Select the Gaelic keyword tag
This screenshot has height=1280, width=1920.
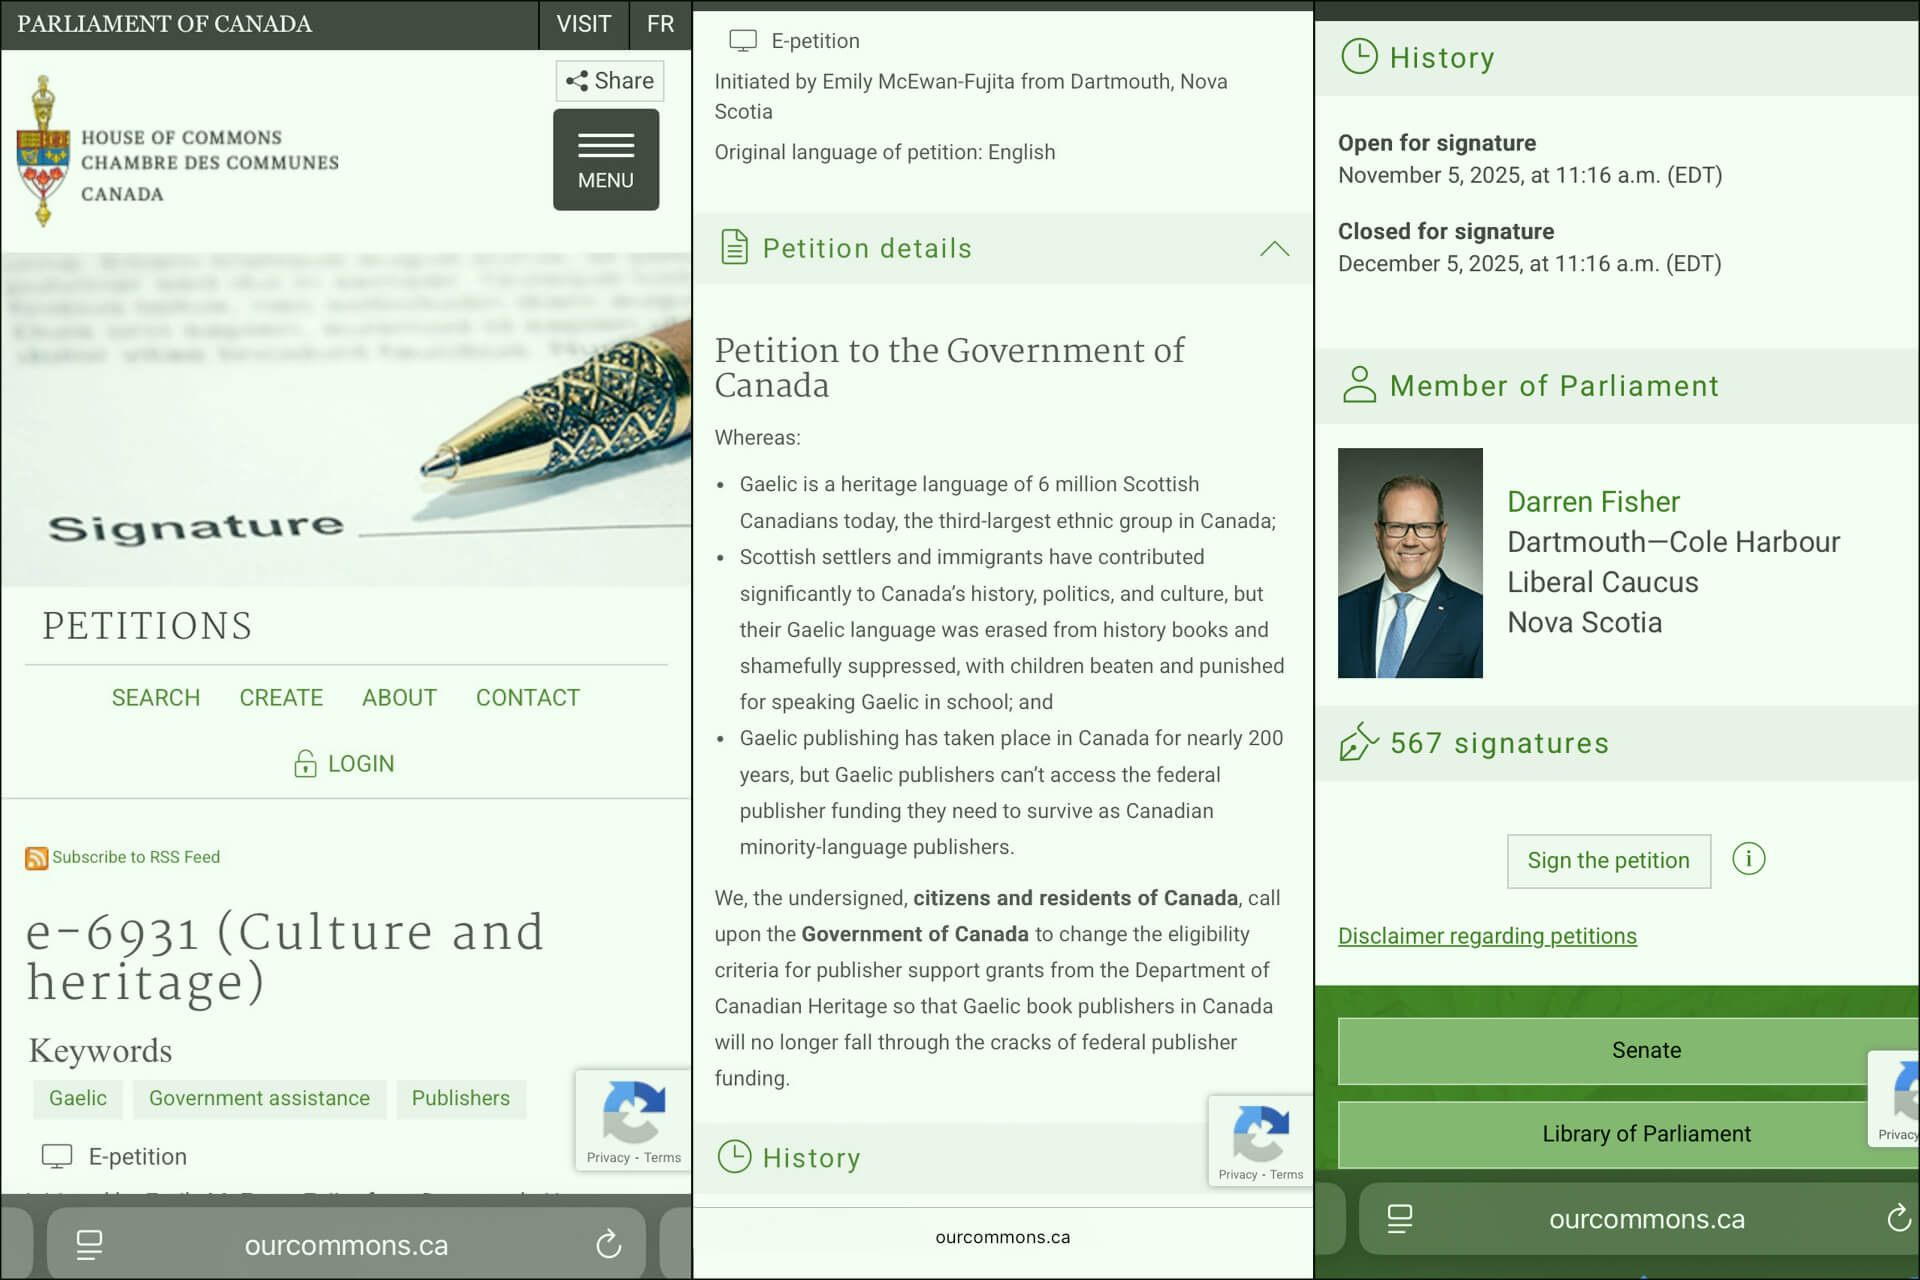[77, 1098]
